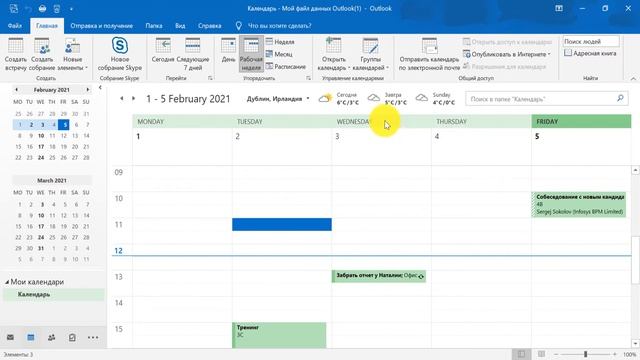Click the zoom in plus button
Viewport: 640px width, 360px height.
(x=615, y=354)
